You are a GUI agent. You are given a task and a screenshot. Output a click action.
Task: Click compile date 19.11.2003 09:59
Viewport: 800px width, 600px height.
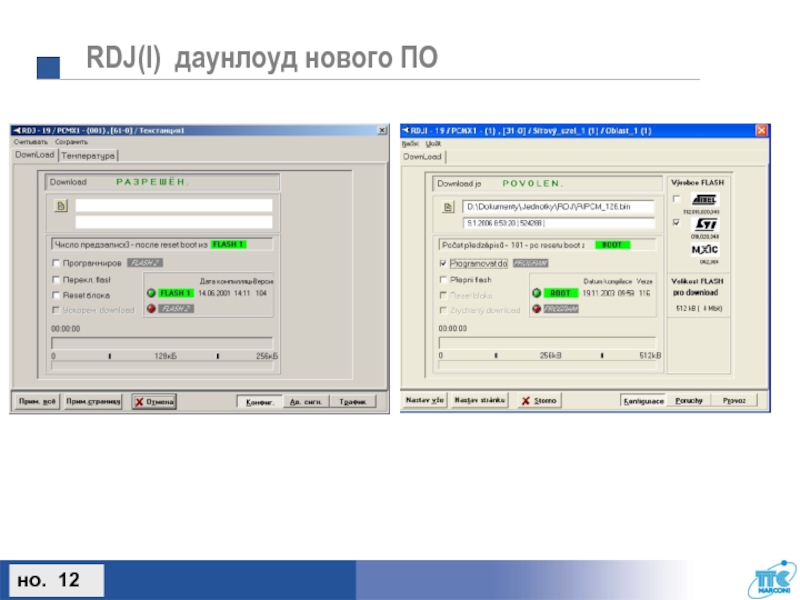point(608,293)
